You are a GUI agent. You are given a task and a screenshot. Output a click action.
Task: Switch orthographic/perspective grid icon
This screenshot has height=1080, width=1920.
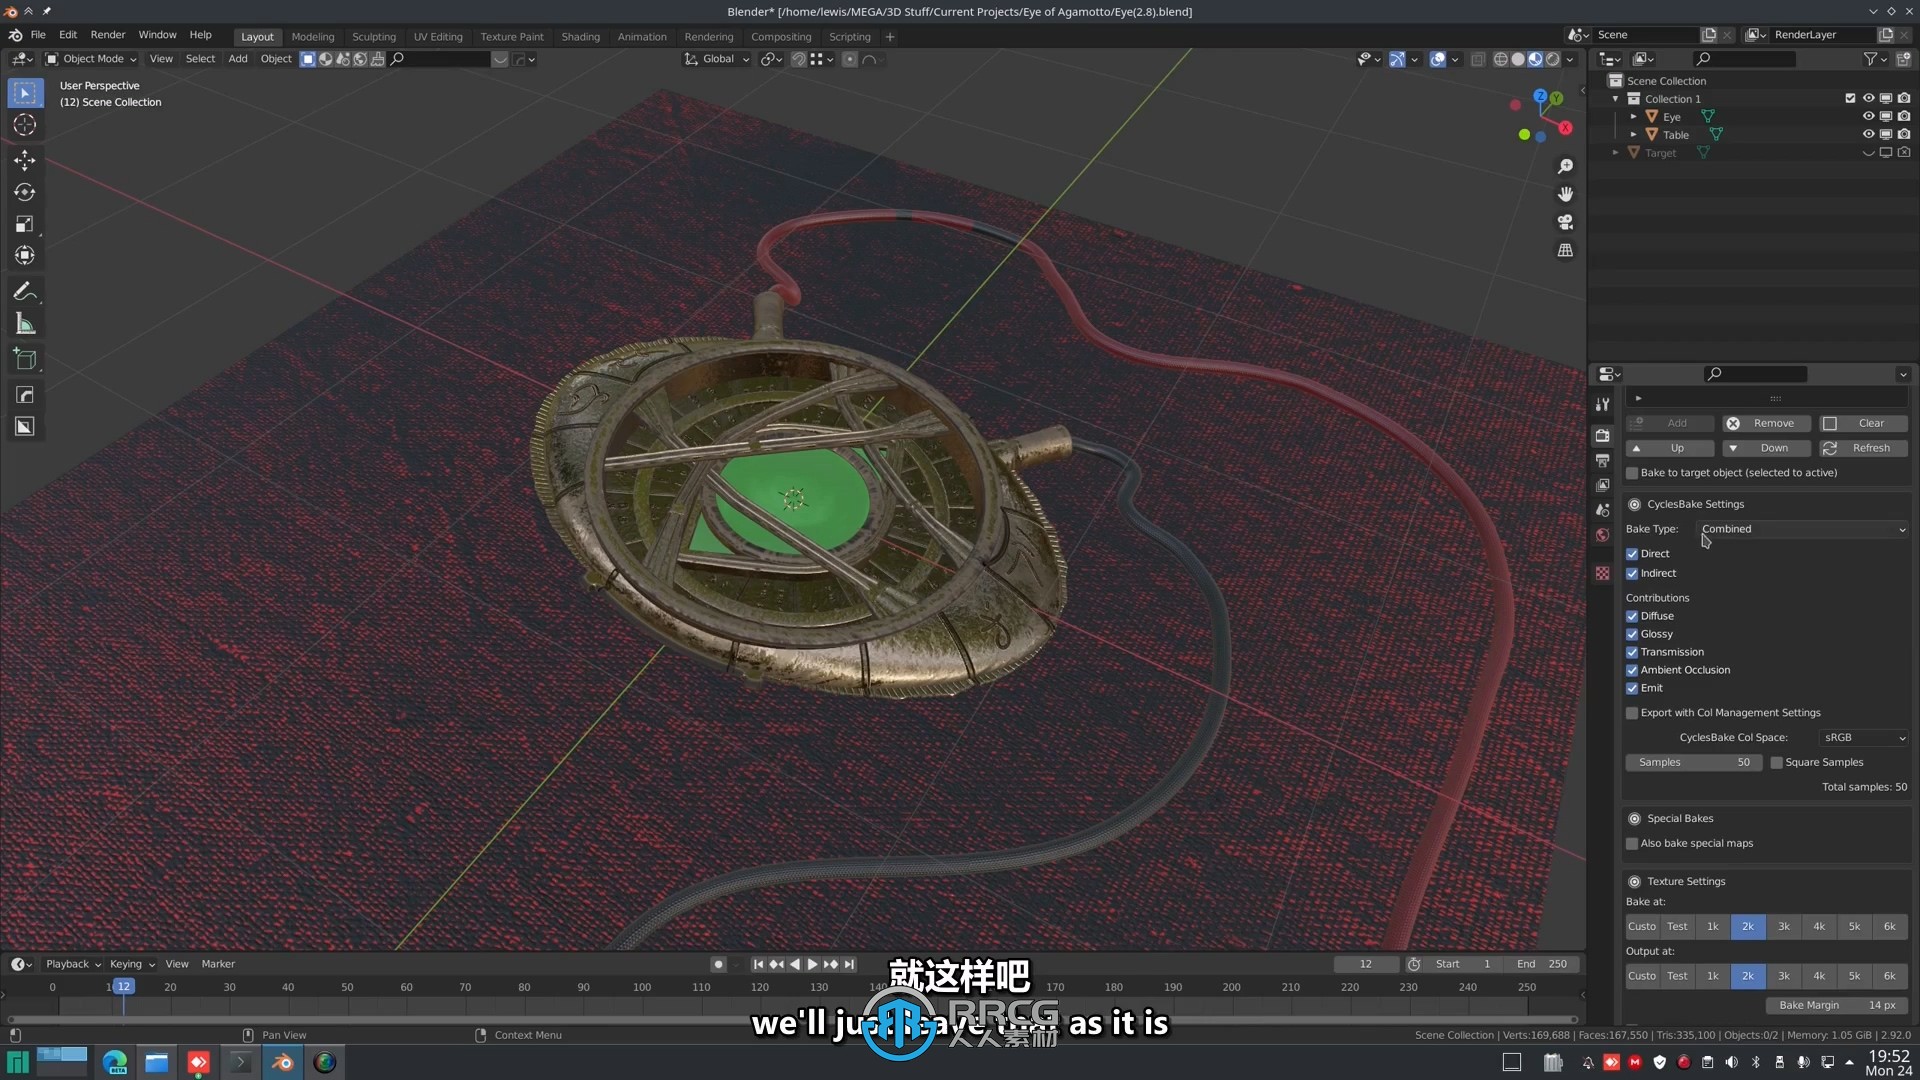coord(1565,250)
